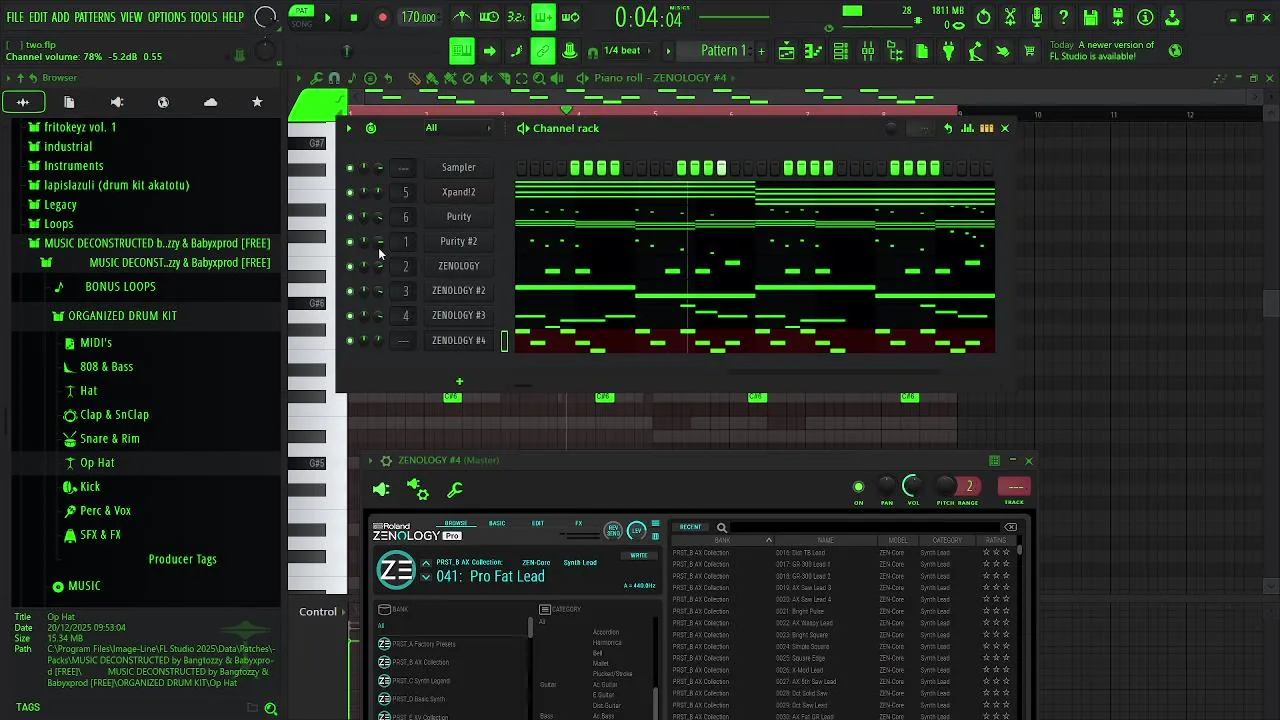Open the ZENOLOGY #2 channel button
1280x720 pixels.
pyautogui.click(x=459, y=291)
